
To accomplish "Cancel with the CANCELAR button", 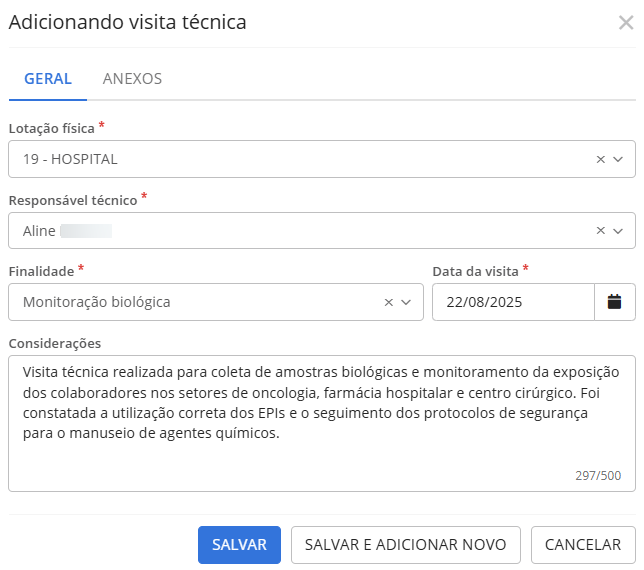I will [583, 545].
